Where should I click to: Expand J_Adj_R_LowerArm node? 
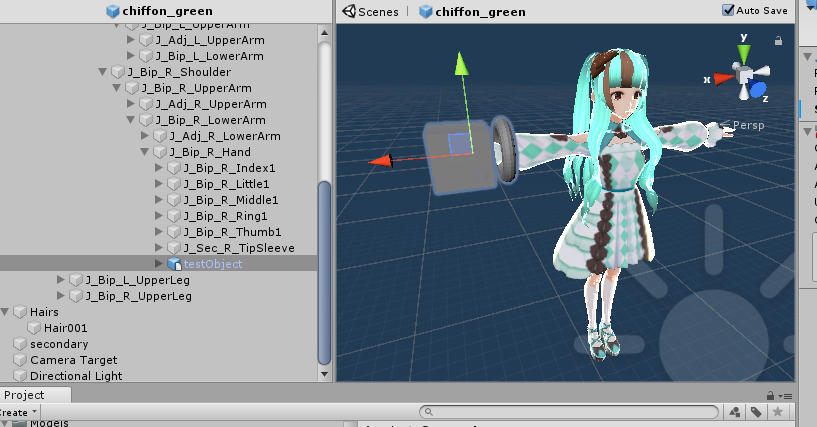pyautogui.click(x=145, y=135)
